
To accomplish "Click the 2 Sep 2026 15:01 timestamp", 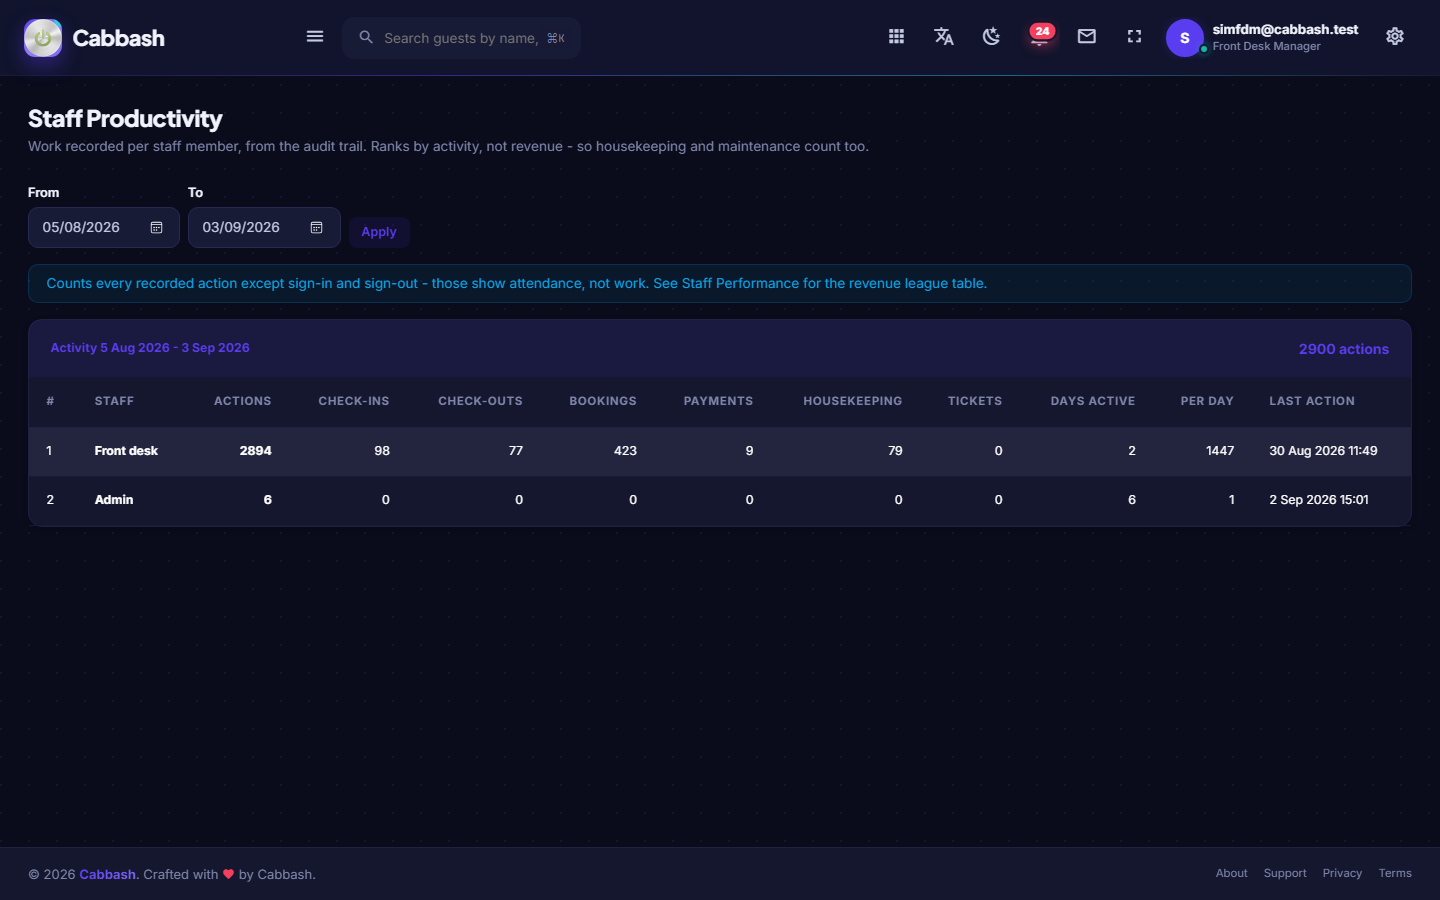I will (1319, 500).
